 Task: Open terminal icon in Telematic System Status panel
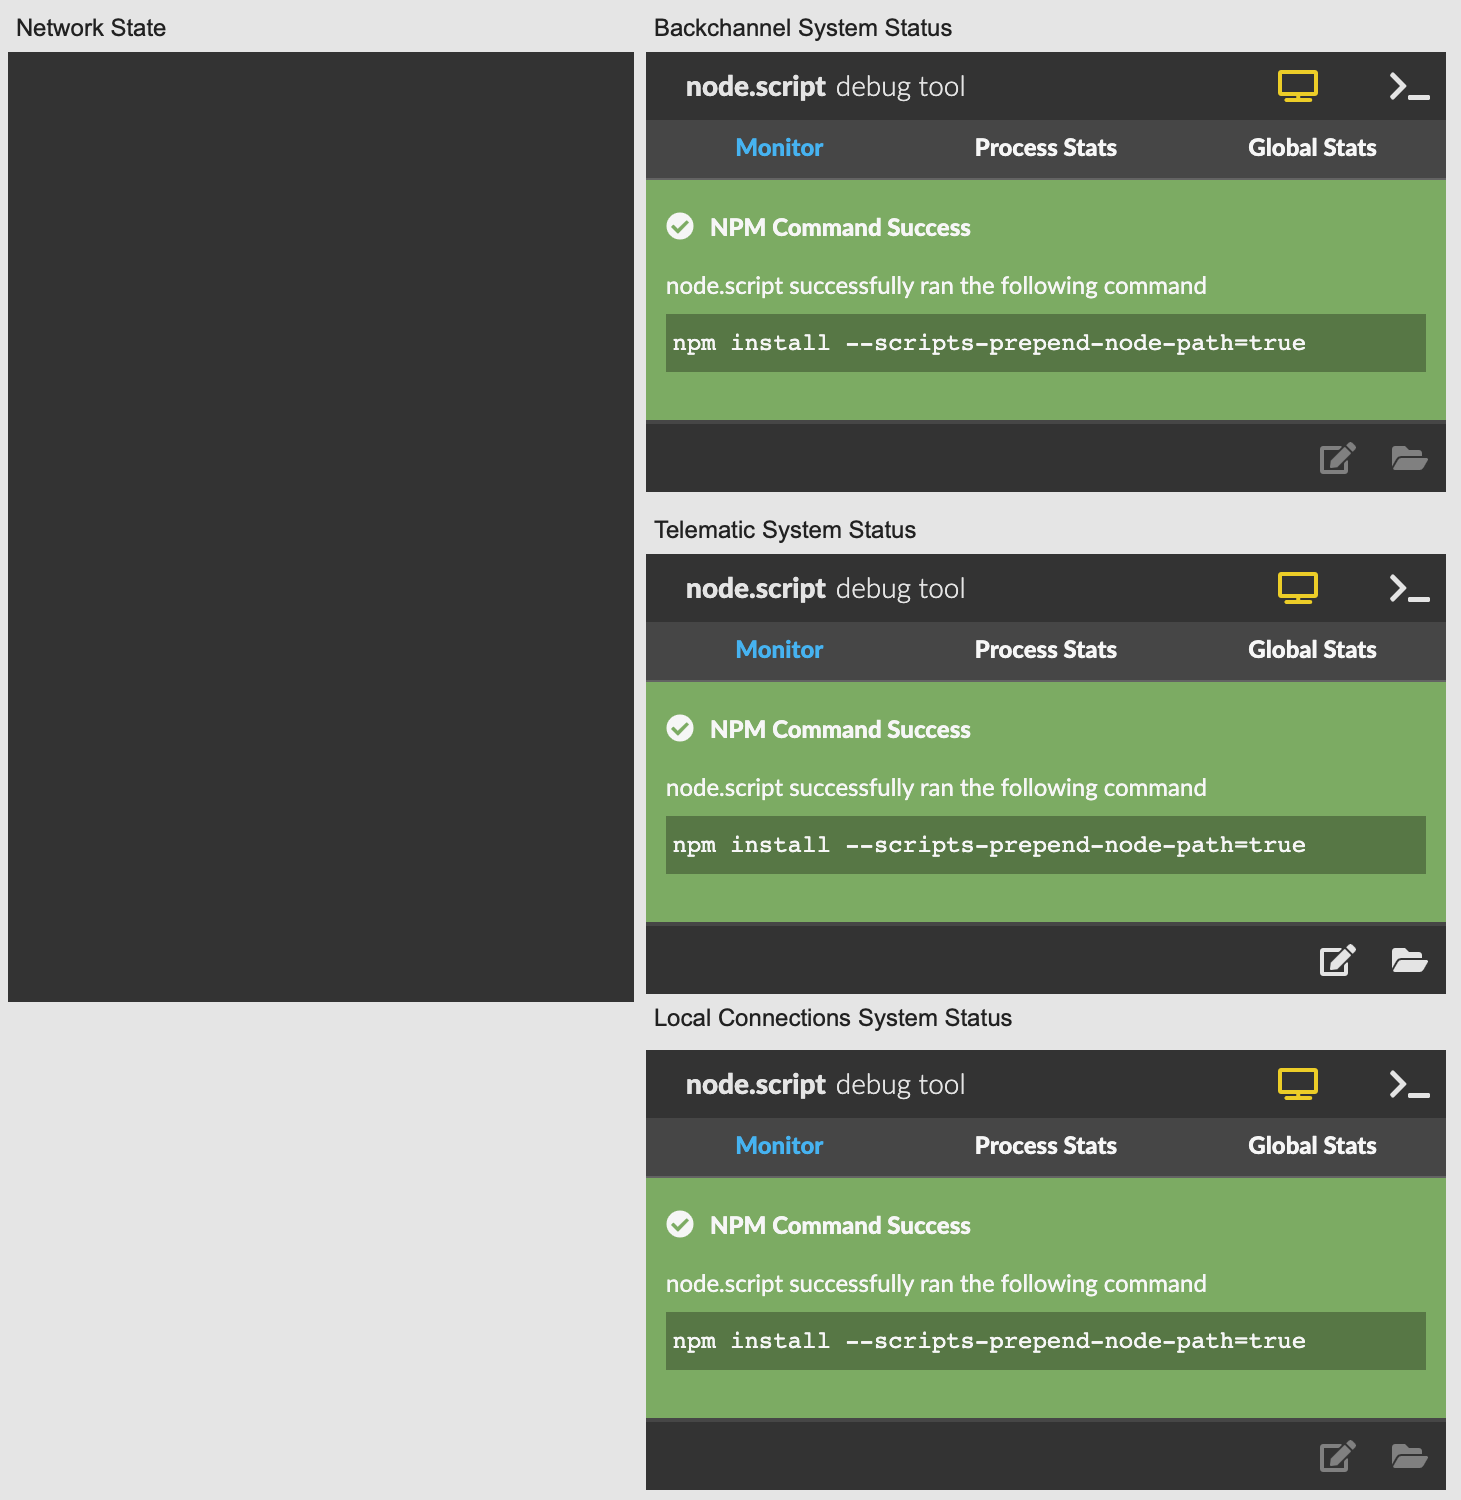[x=1408, y=589]
